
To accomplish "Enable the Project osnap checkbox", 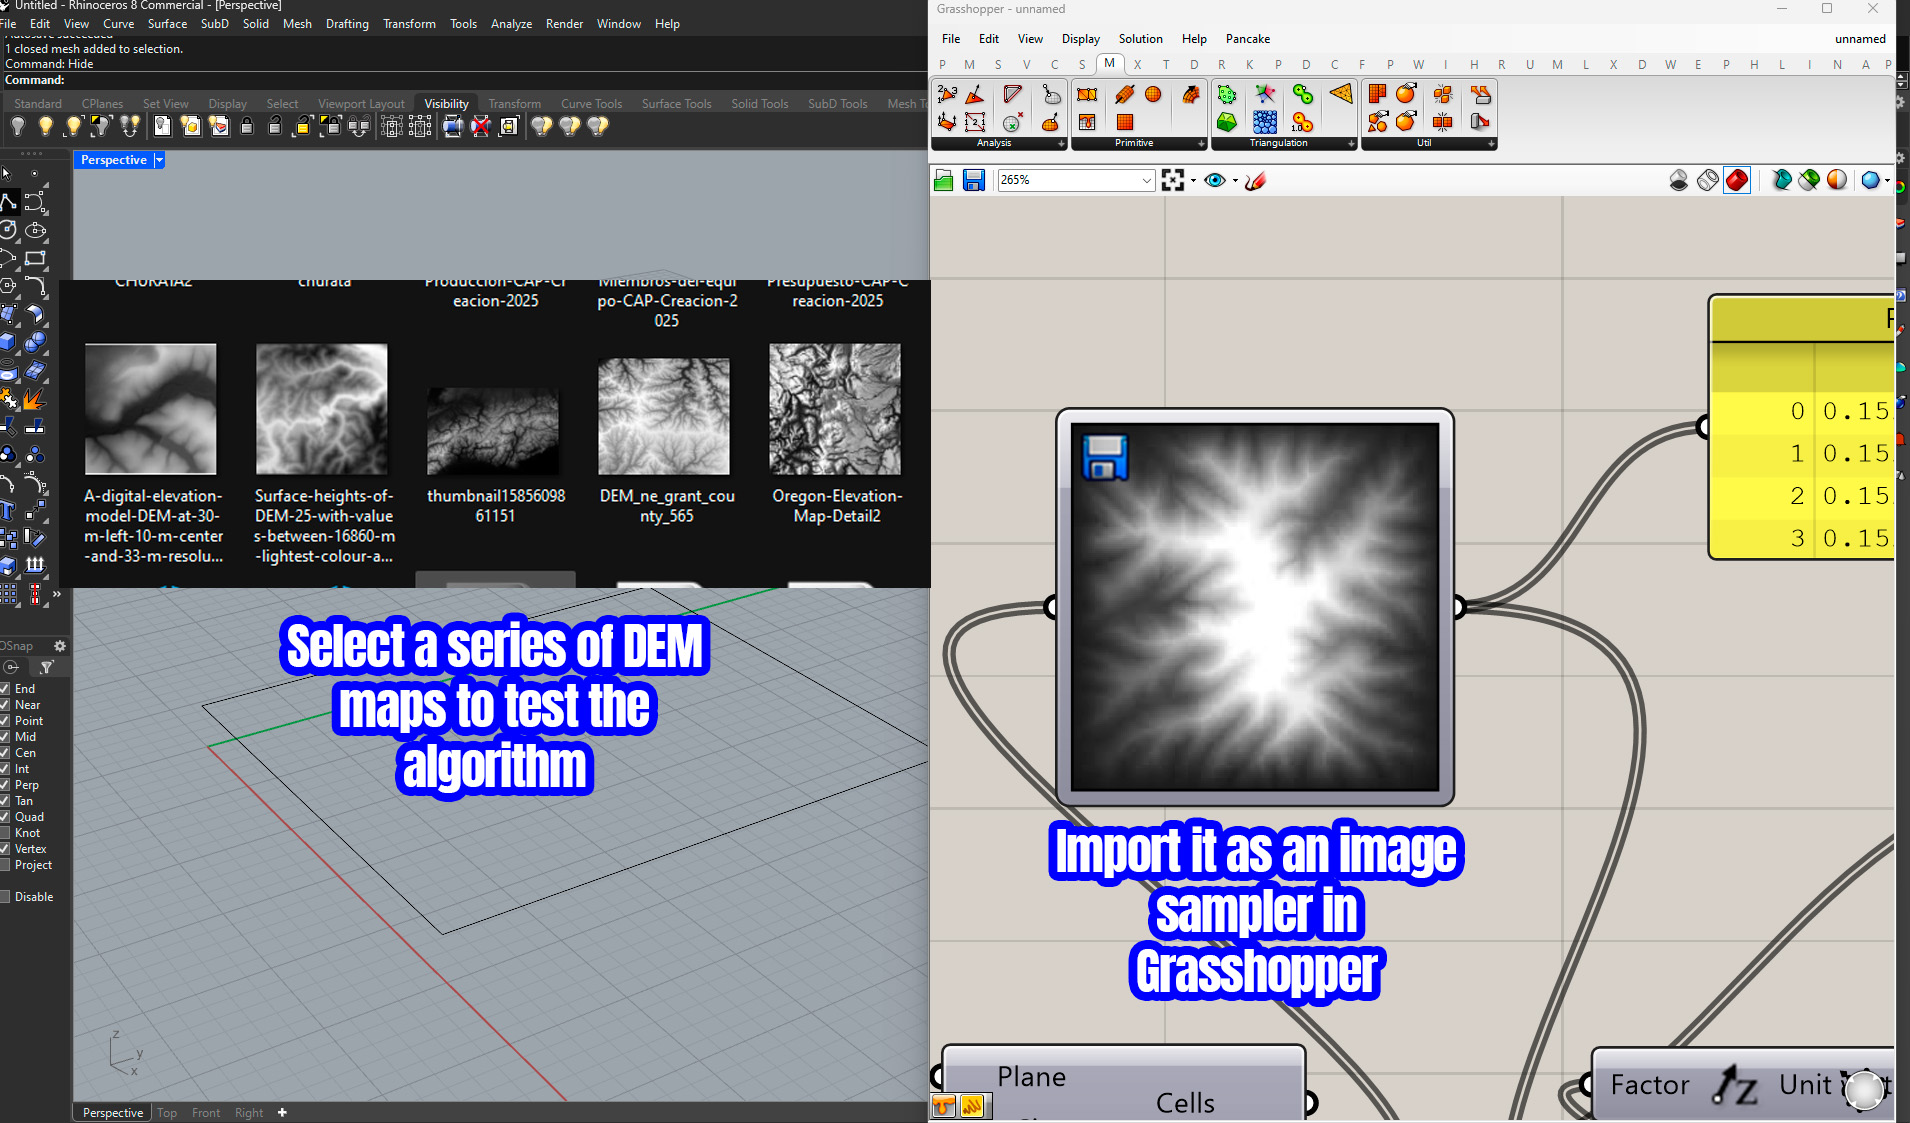I will pos(5,865).
